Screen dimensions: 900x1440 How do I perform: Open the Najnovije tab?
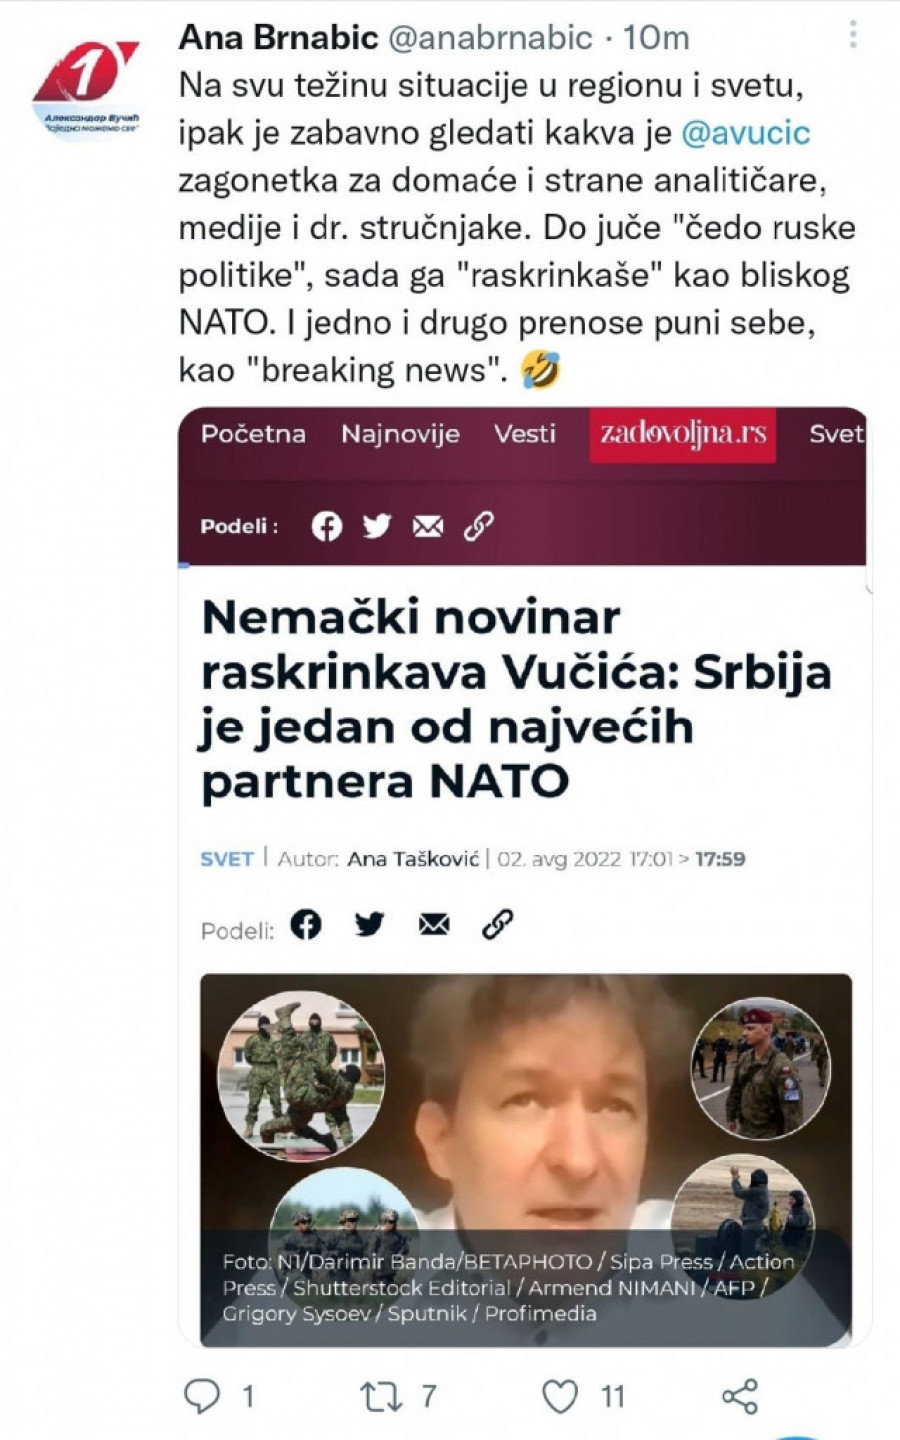(400, 434)
